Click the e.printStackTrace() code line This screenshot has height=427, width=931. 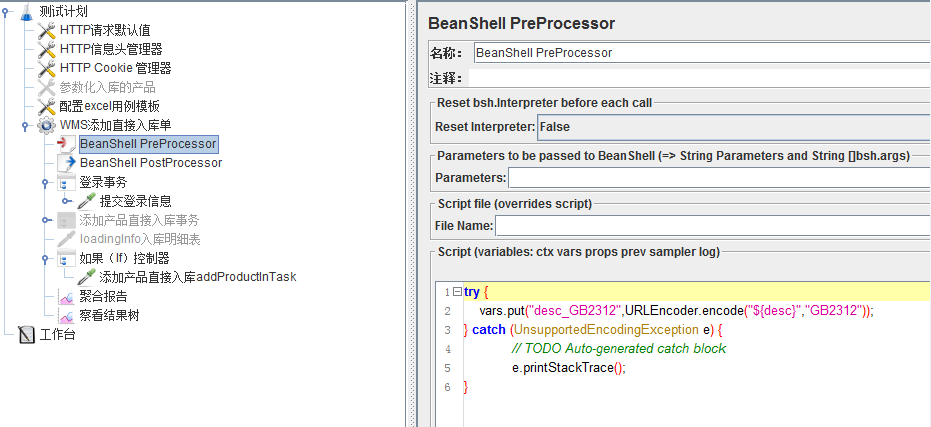coord(569,368)
